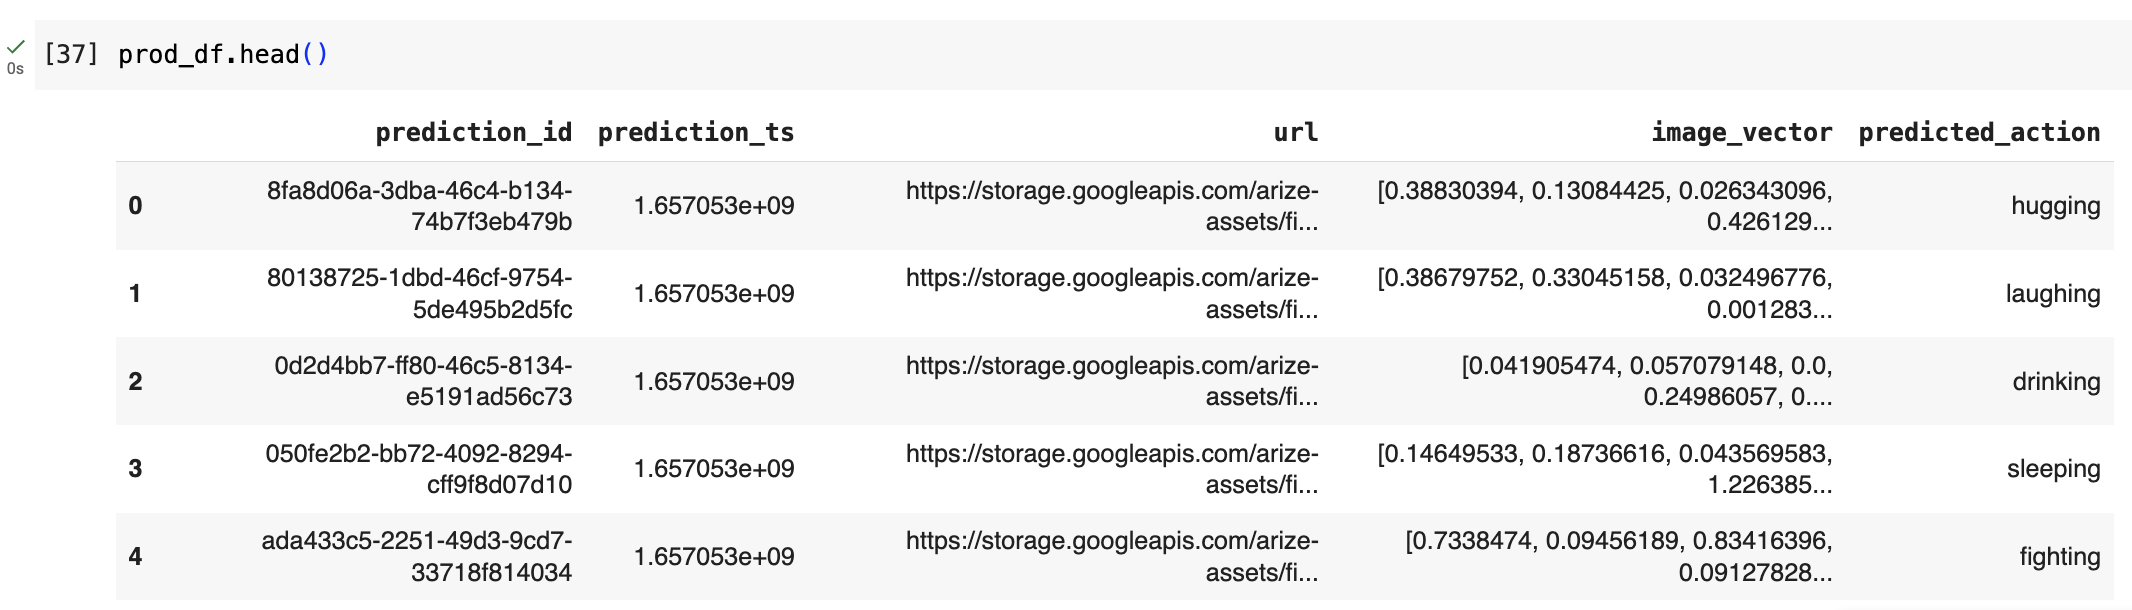Screen dimensions: 2132x610
Task: Click row index 3 in the dataframe
Action: coord(135,469)
